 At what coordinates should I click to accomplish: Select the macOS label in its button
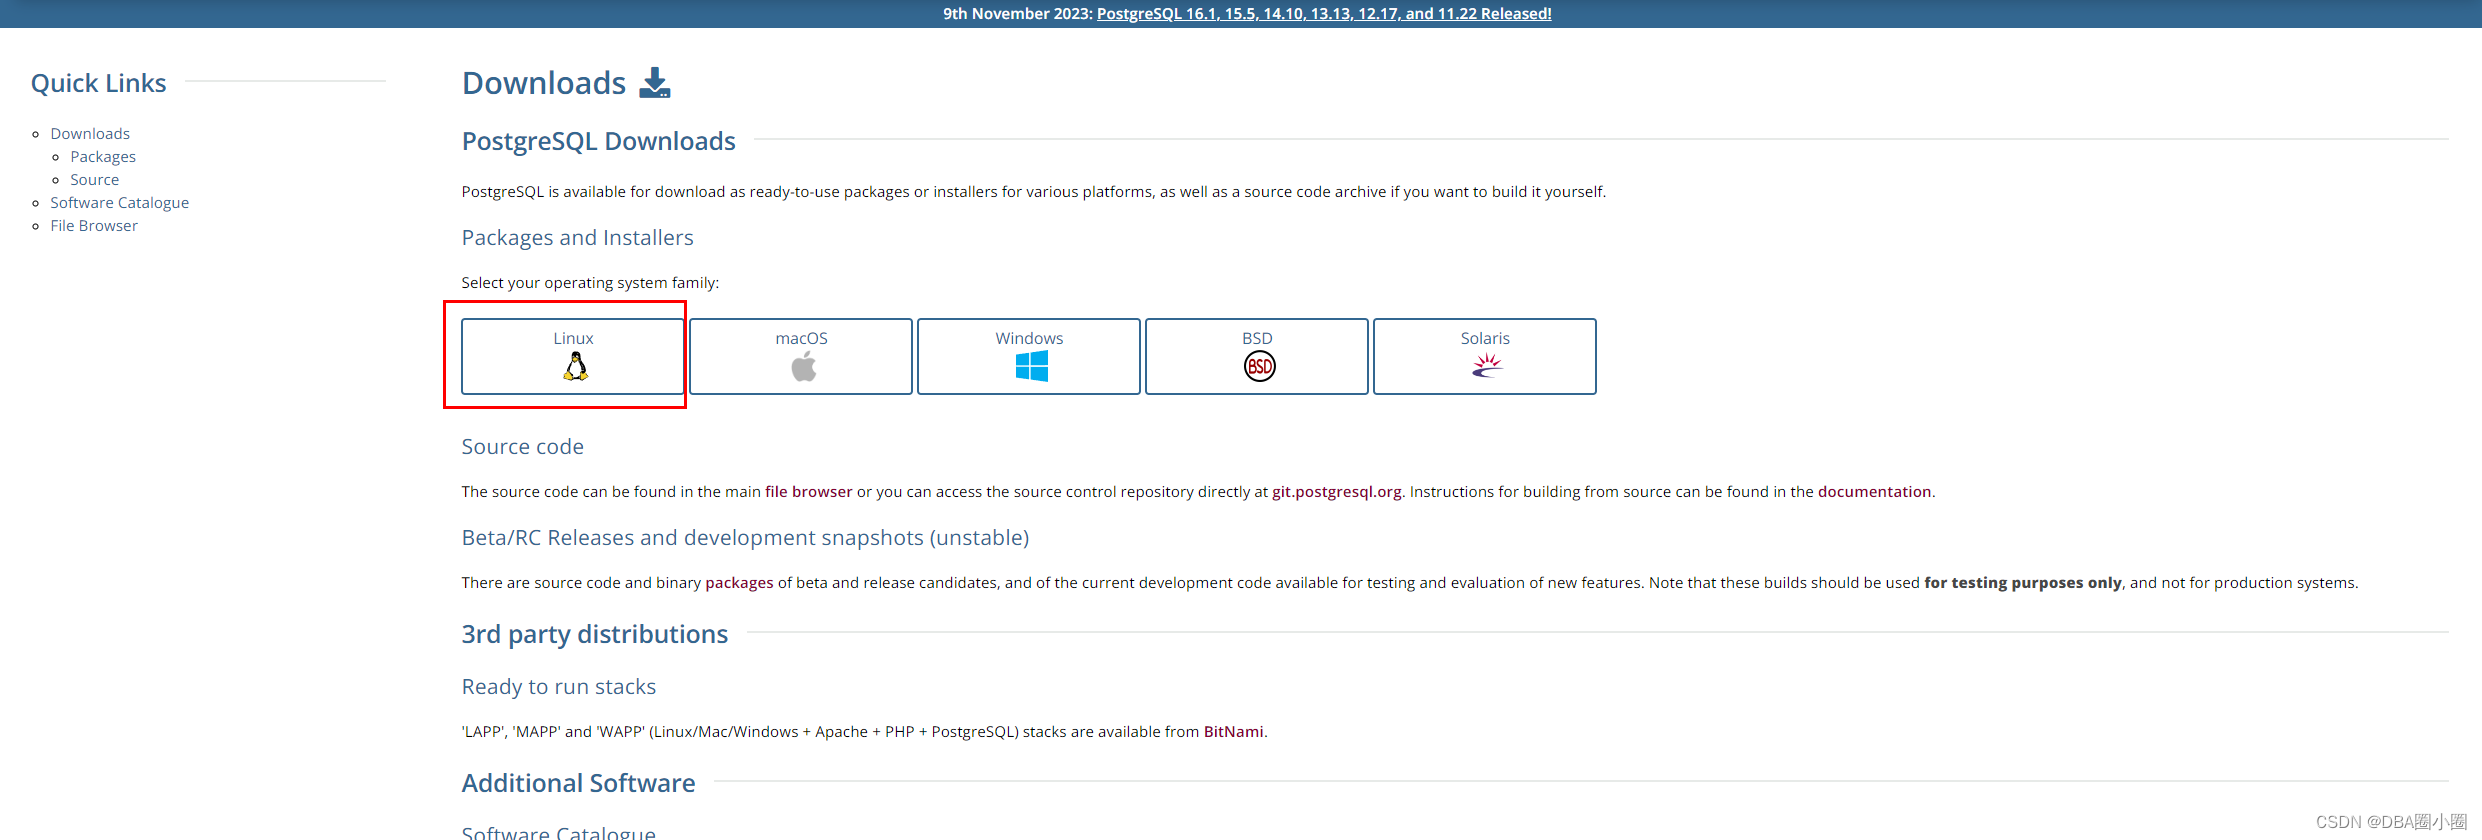(x=801, y=338)
